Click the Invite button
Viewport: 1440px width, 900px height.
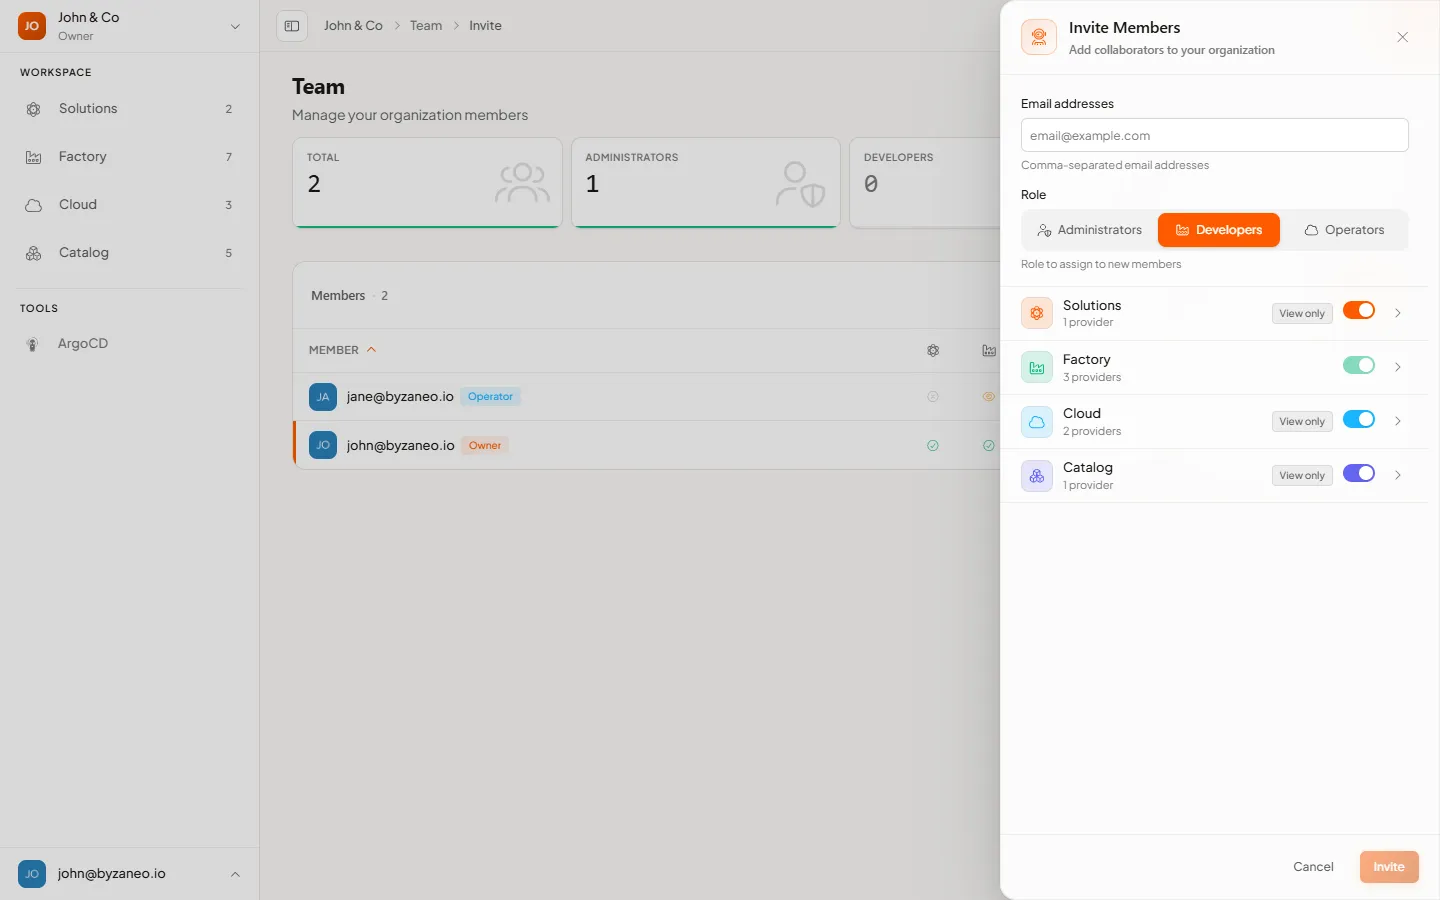pos(1389,867)
